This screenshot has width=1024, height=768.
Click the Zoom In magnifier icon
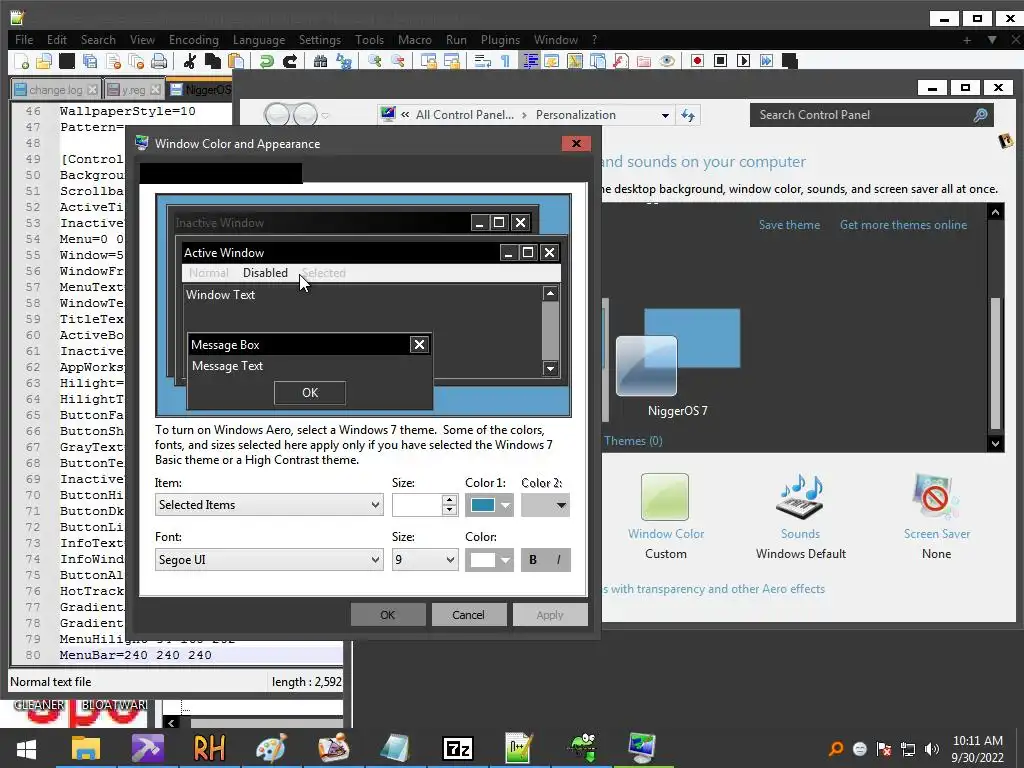374,61
